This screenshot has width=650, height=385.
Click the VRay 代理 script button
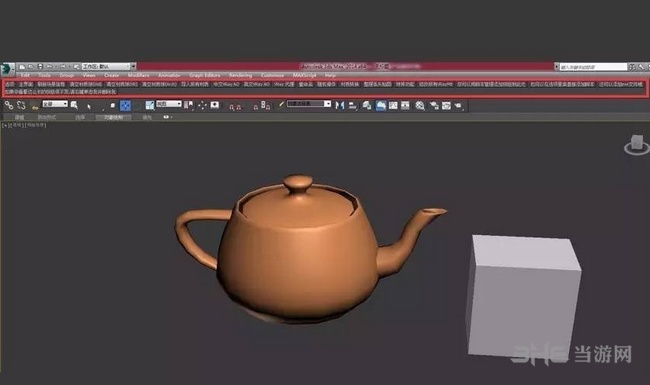(x=284, y=84)
